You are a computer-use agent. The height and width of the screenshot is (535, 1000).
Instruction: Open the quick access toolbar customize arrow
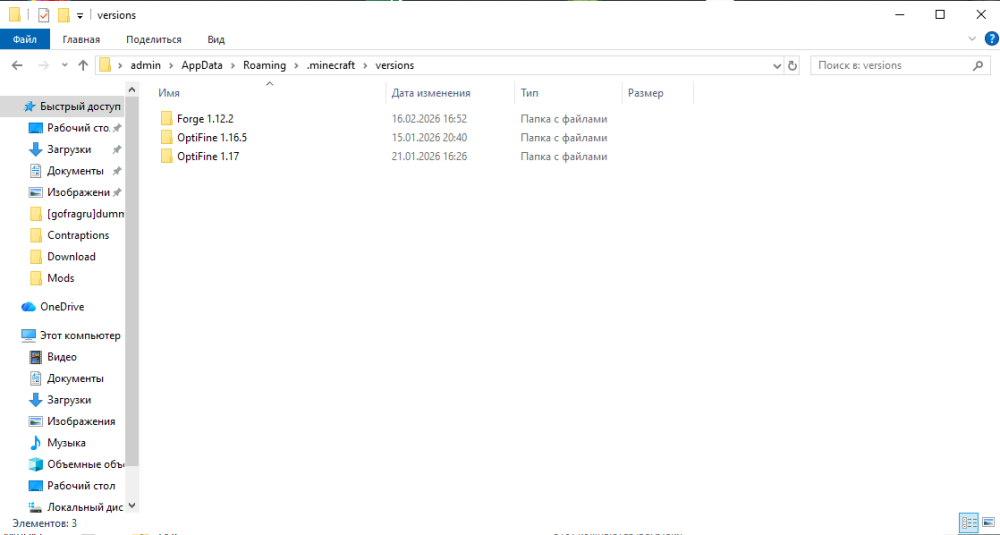80,16
